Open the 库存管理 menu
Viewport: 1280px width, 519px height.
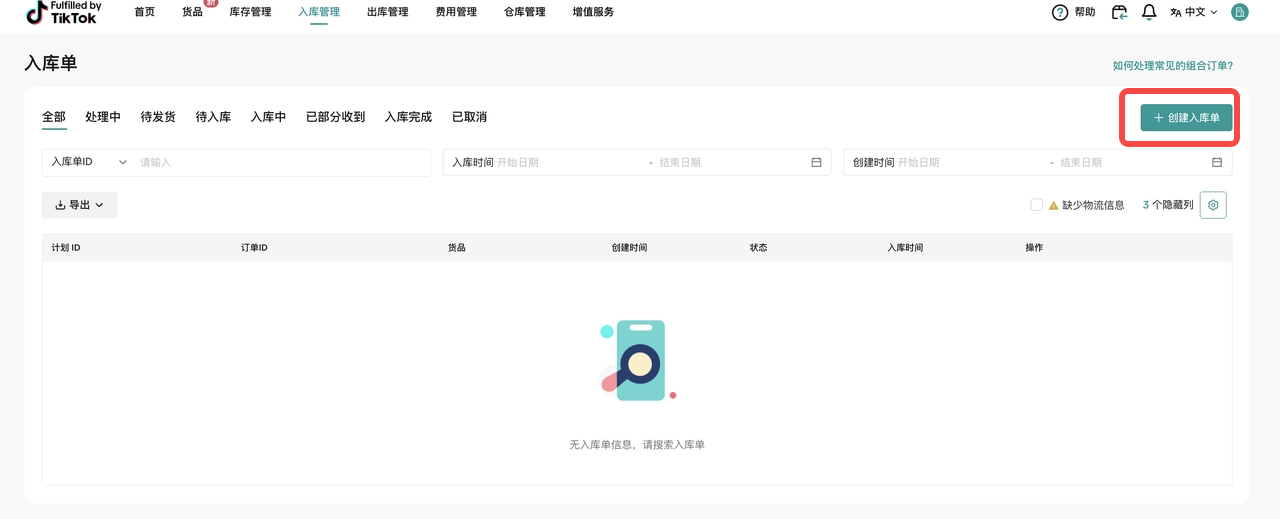[250, 12]
